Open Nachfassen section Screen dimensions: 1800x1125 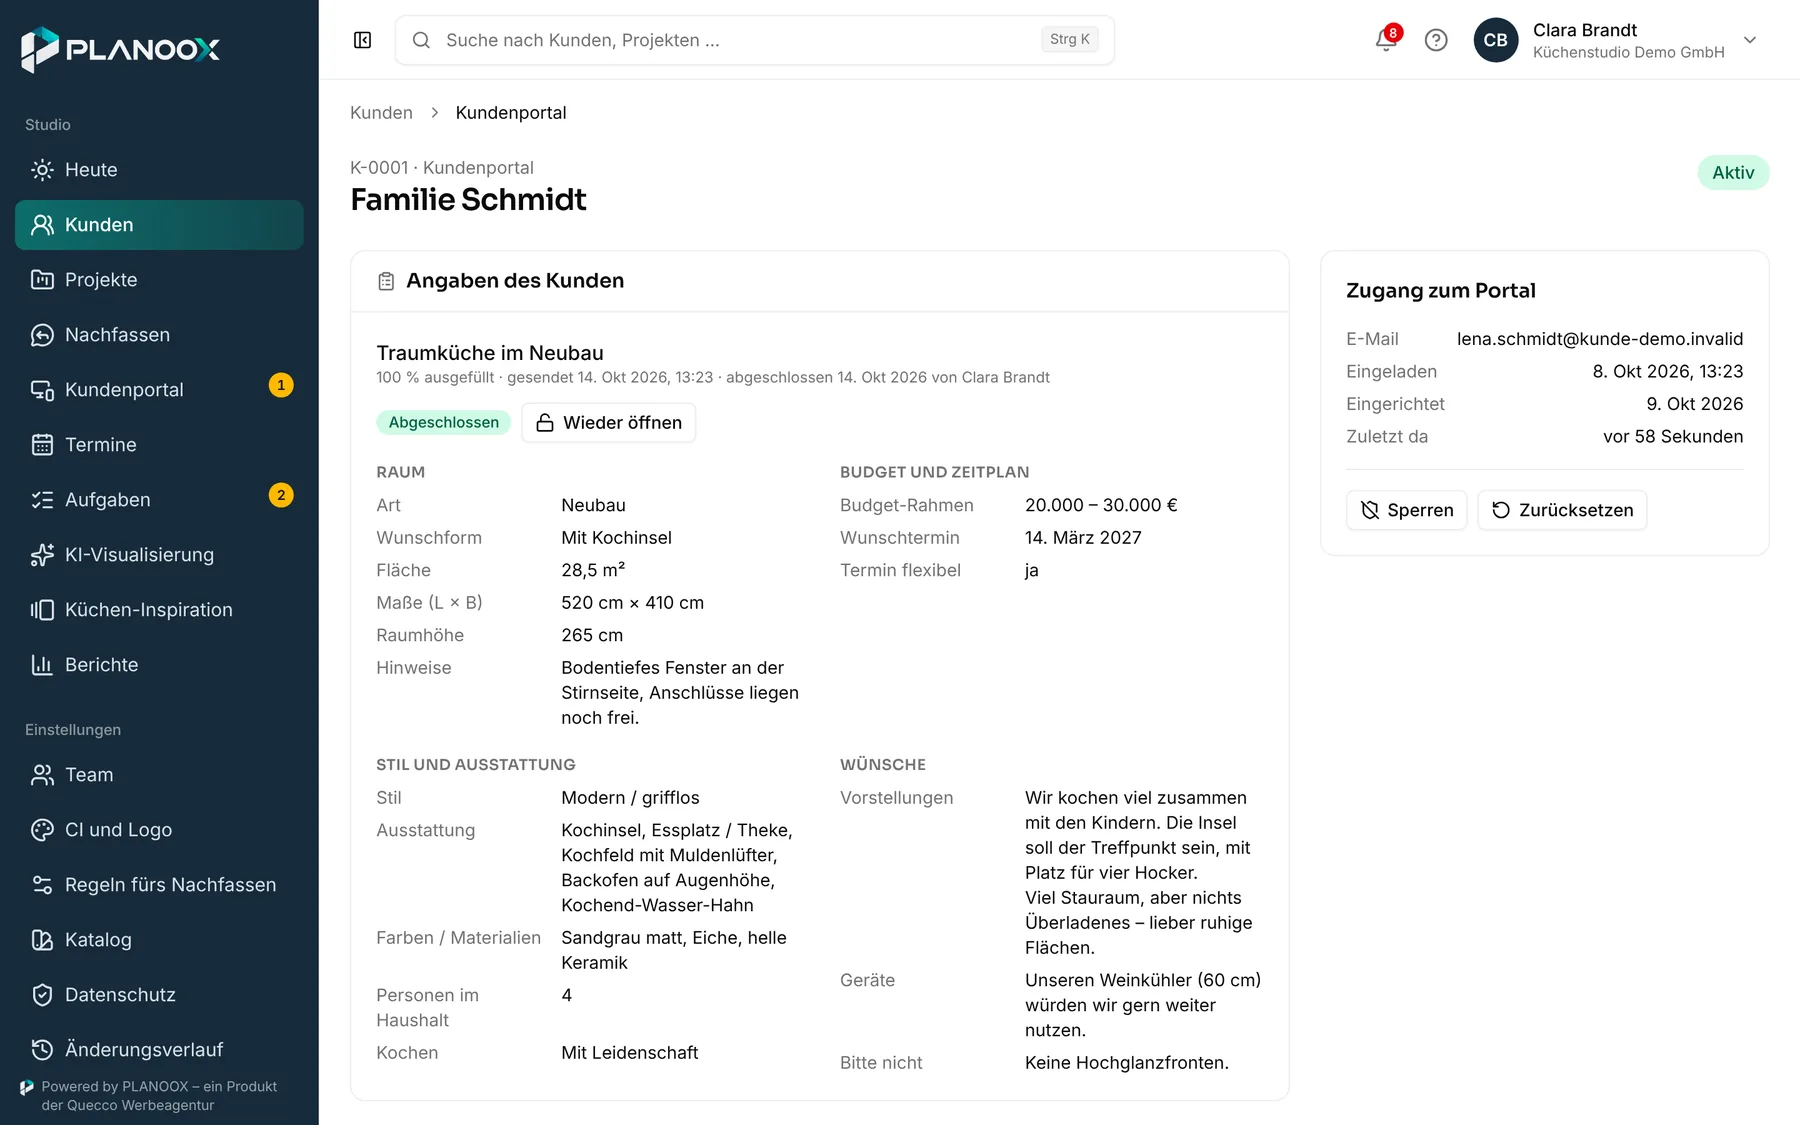(x=159, y=335)
